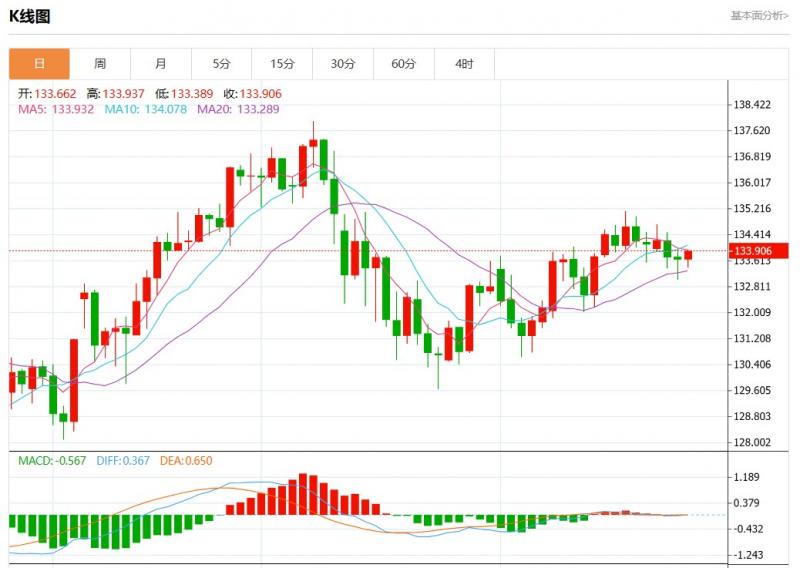The image size is (800, 568).
Task: Open the 4时 timeframe tab
Action: pos(464,64)
